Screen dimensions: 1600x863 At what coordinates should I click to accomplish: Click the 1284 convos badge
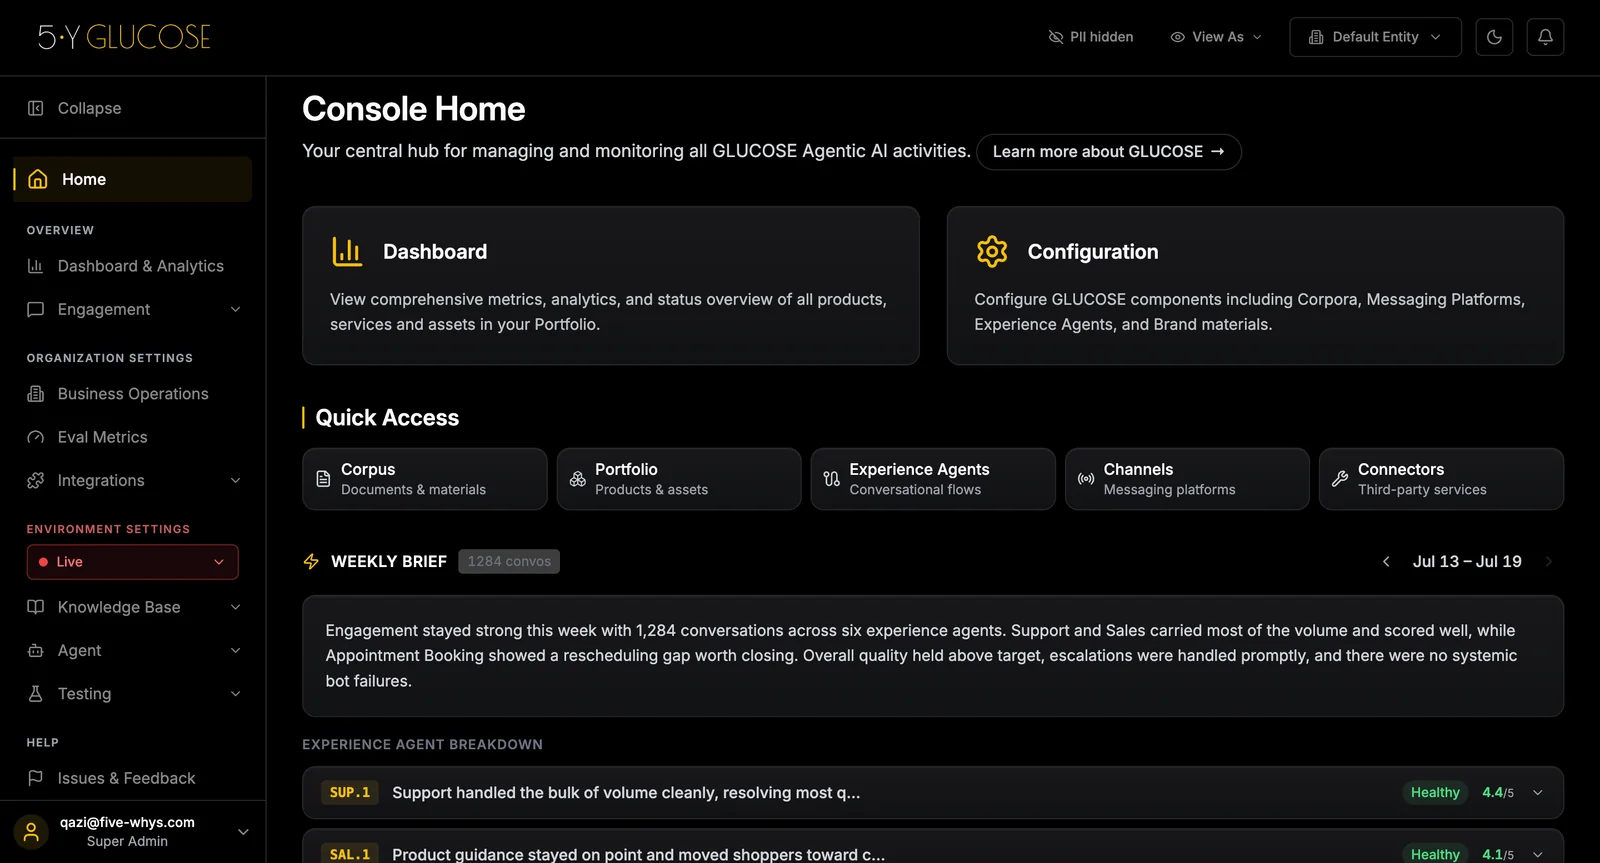click(x=509, y=562)
